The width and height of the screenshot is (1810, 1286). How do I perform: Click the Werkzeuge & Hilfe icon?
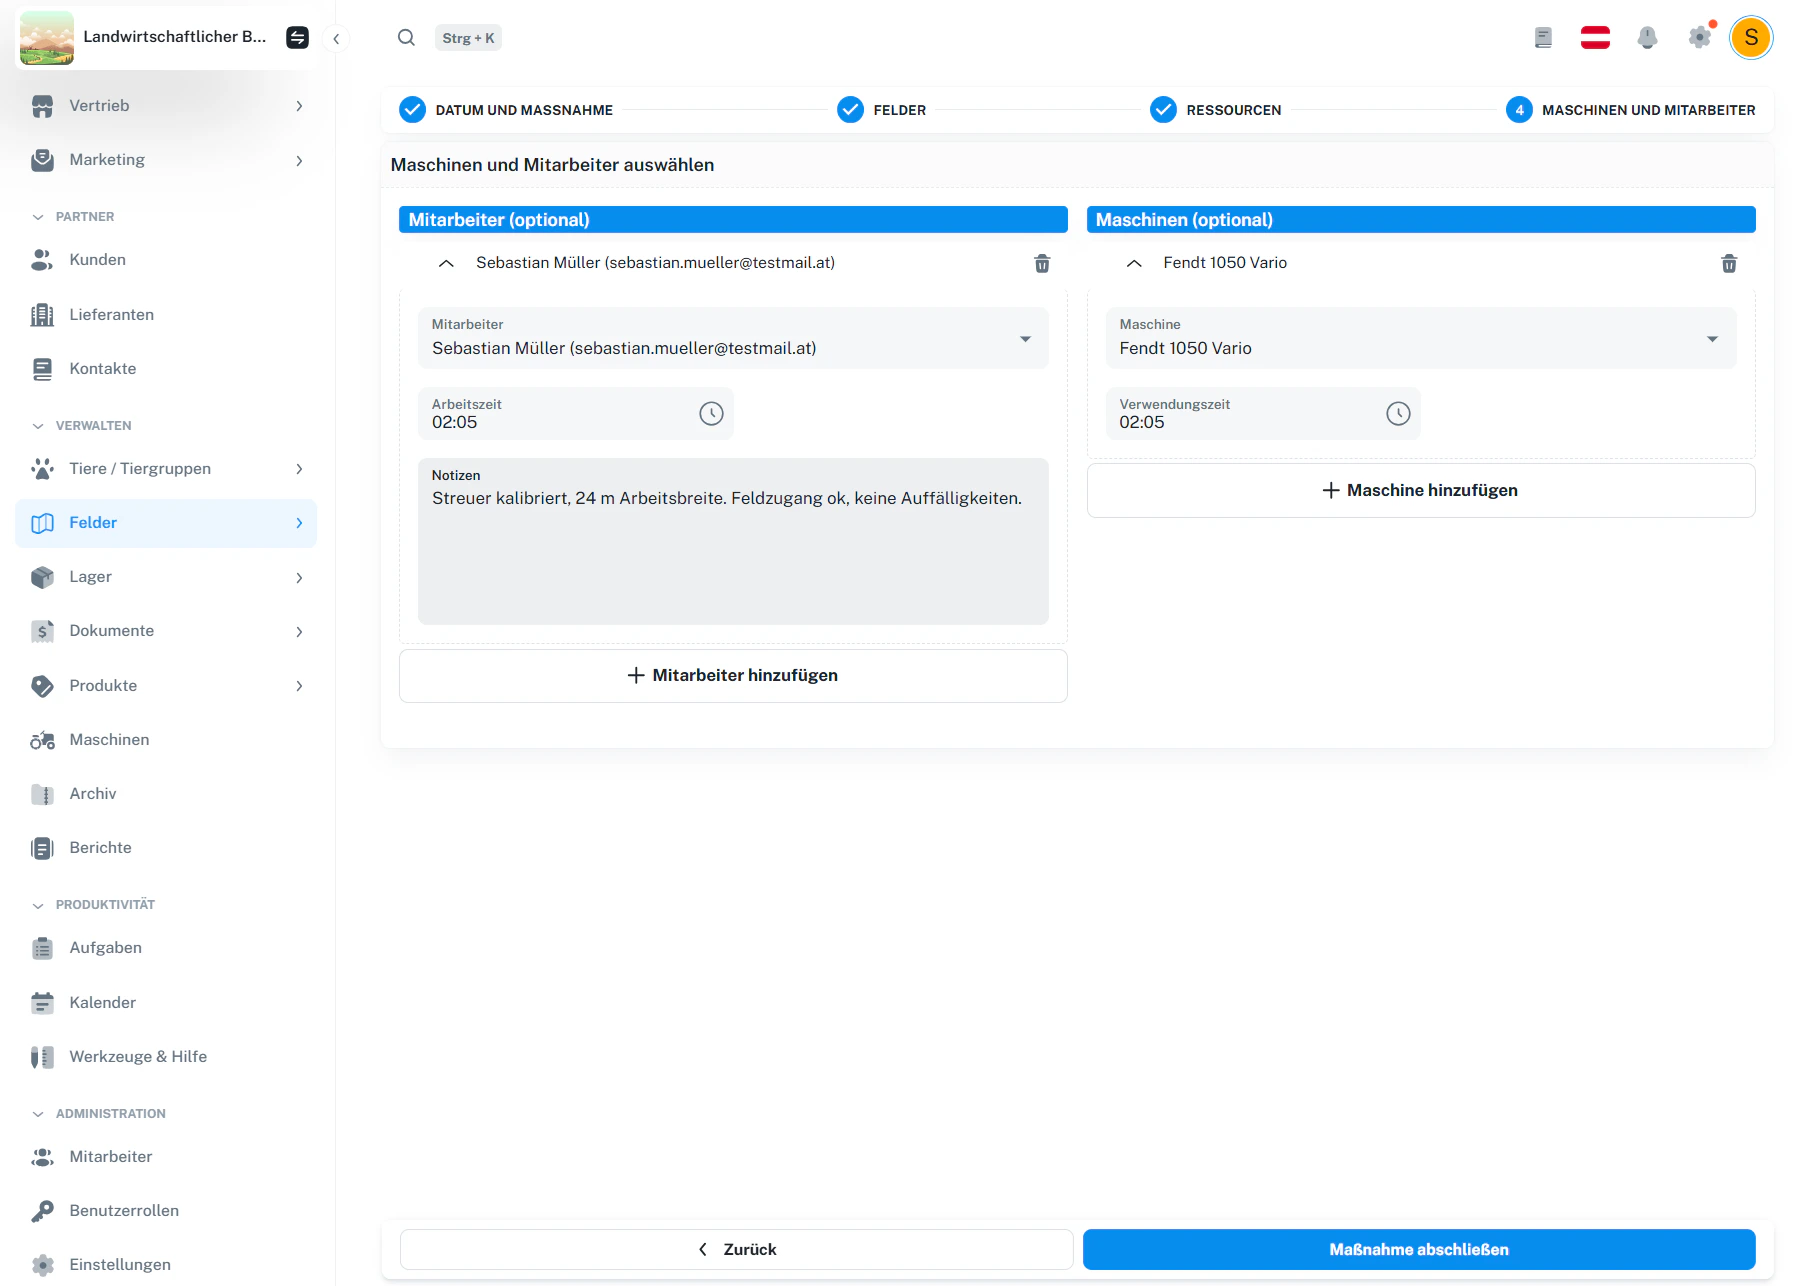42,1057
